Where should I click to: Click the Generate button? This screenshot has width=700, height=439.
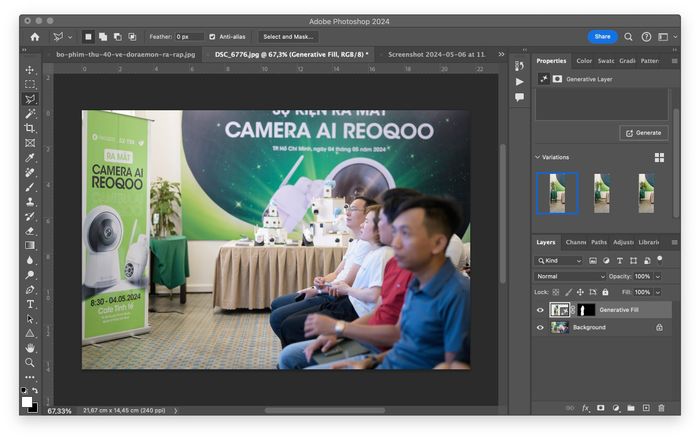click(644, 133)
